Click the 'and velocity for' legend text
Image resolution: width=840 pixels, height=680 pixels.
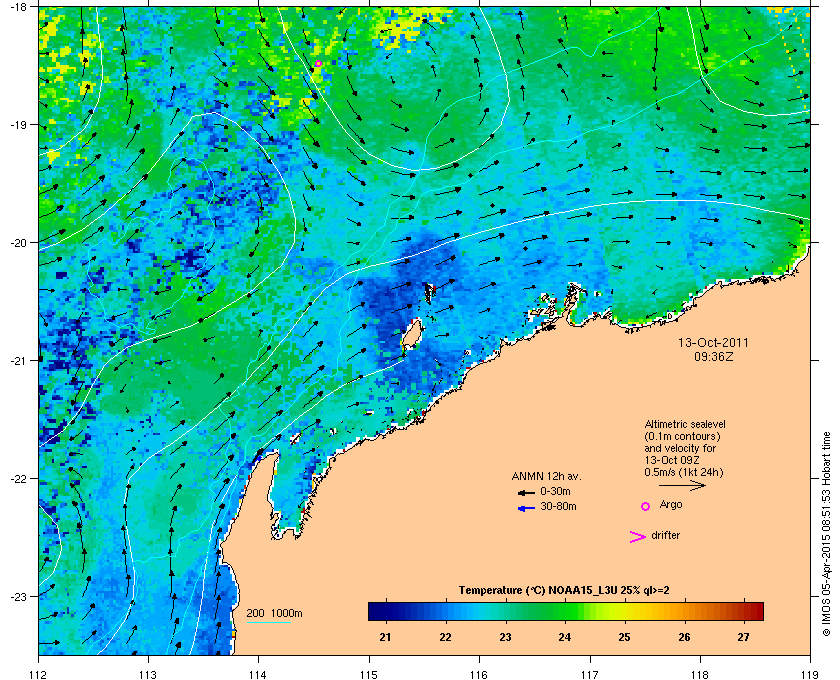pyautogui.click(x=680, y=448)
